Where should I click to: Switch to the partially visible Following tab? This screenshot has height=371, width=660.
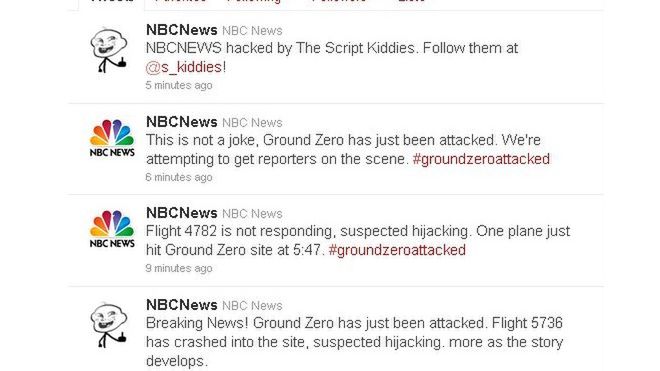coord(254,1)
